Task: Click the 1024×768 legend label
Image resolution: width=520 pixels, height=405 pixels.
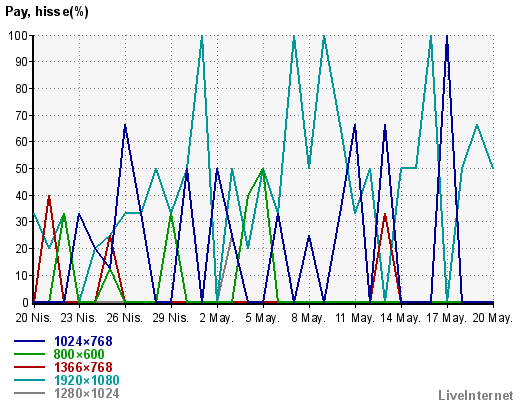Action: click(x=83, y=341)
